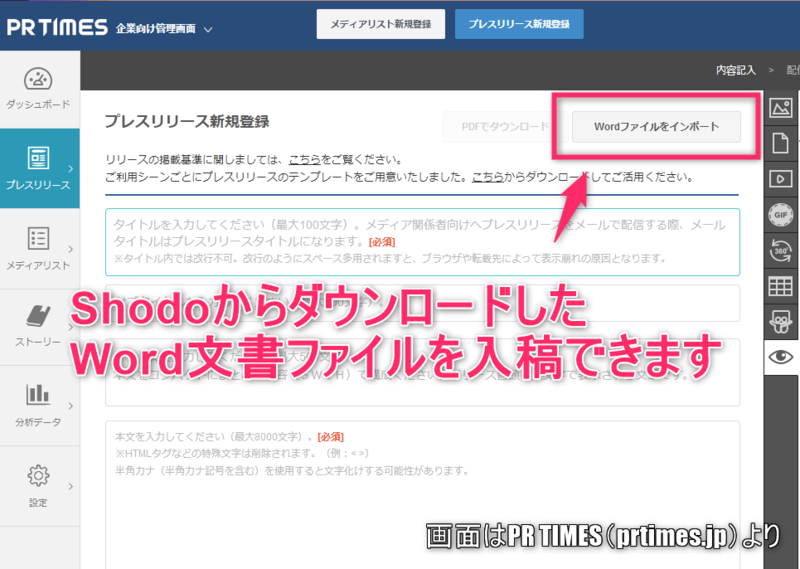
Task: Focus the title input field
Action: (x=422, y=242)
